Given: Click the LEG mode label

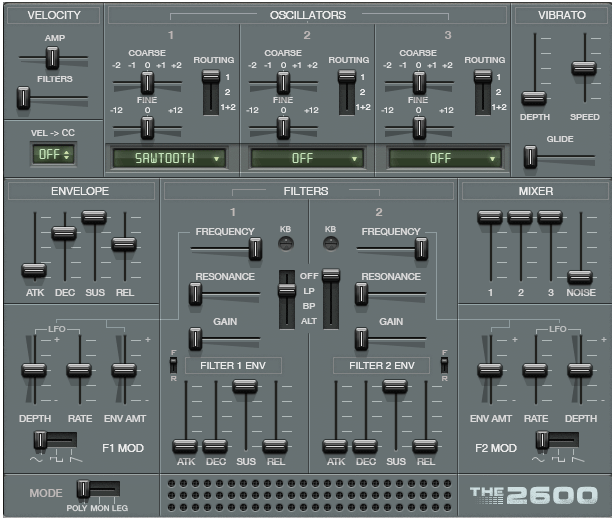Looking at the screenshot, I should point(120,508).
